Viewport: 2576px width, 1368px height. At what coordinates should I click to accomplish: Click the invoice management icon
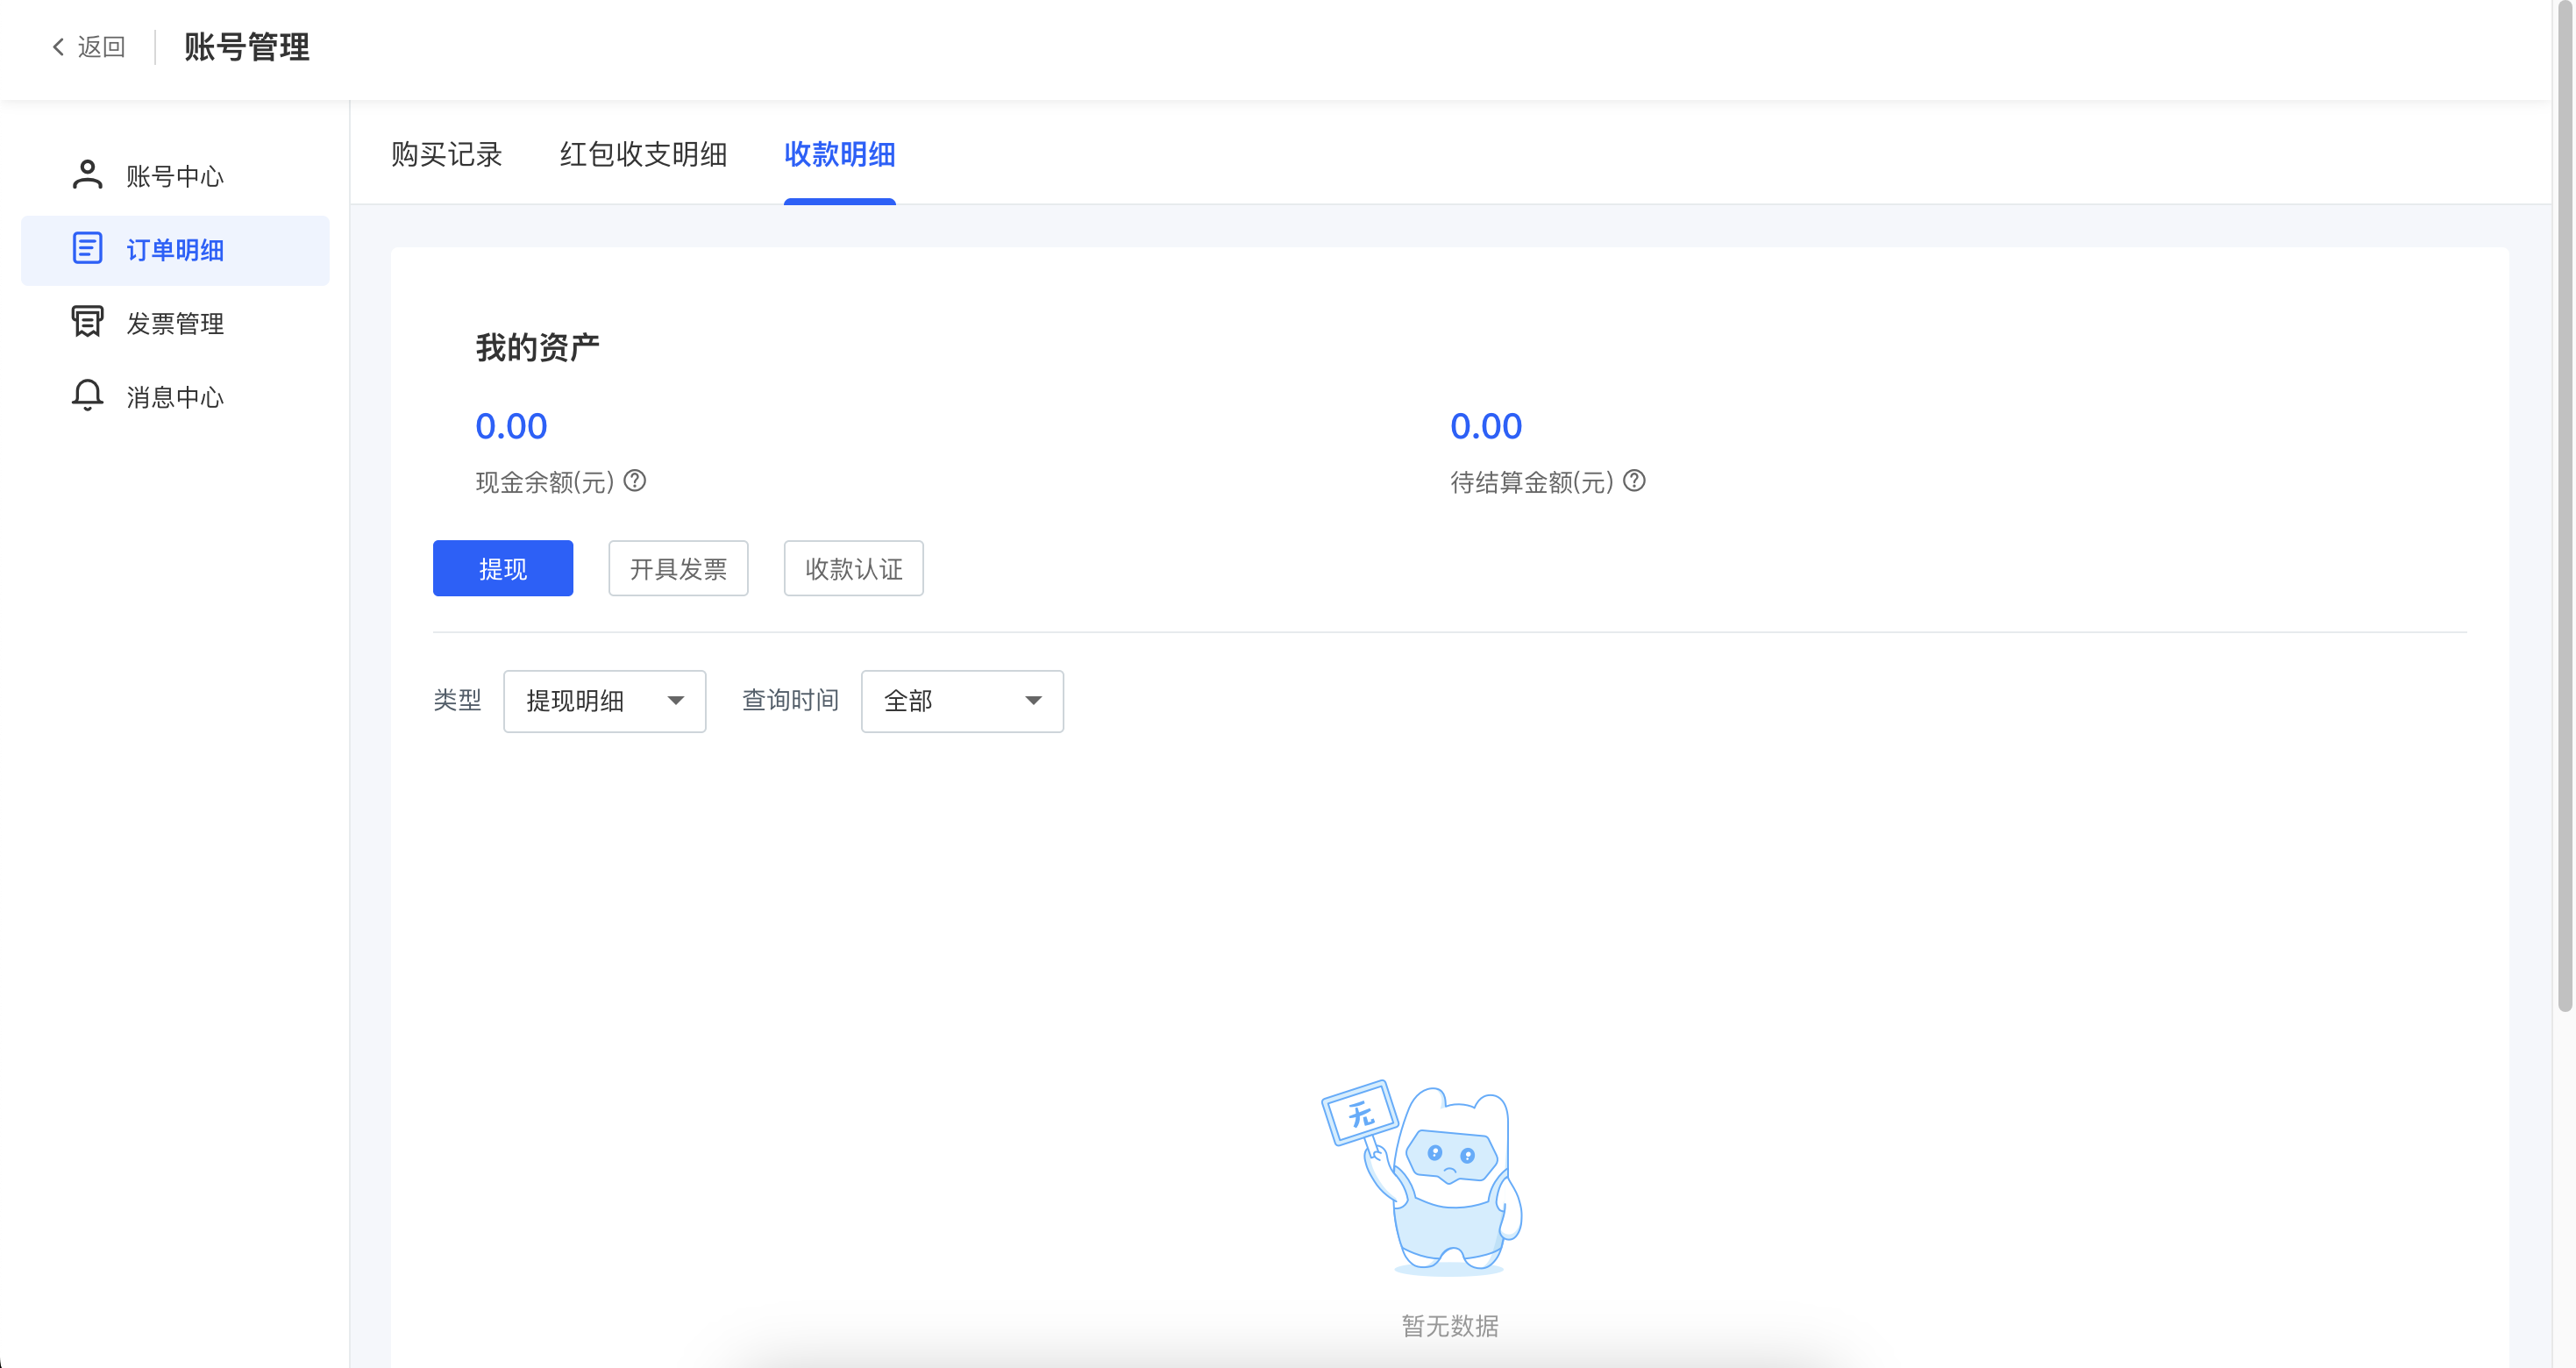87,322
